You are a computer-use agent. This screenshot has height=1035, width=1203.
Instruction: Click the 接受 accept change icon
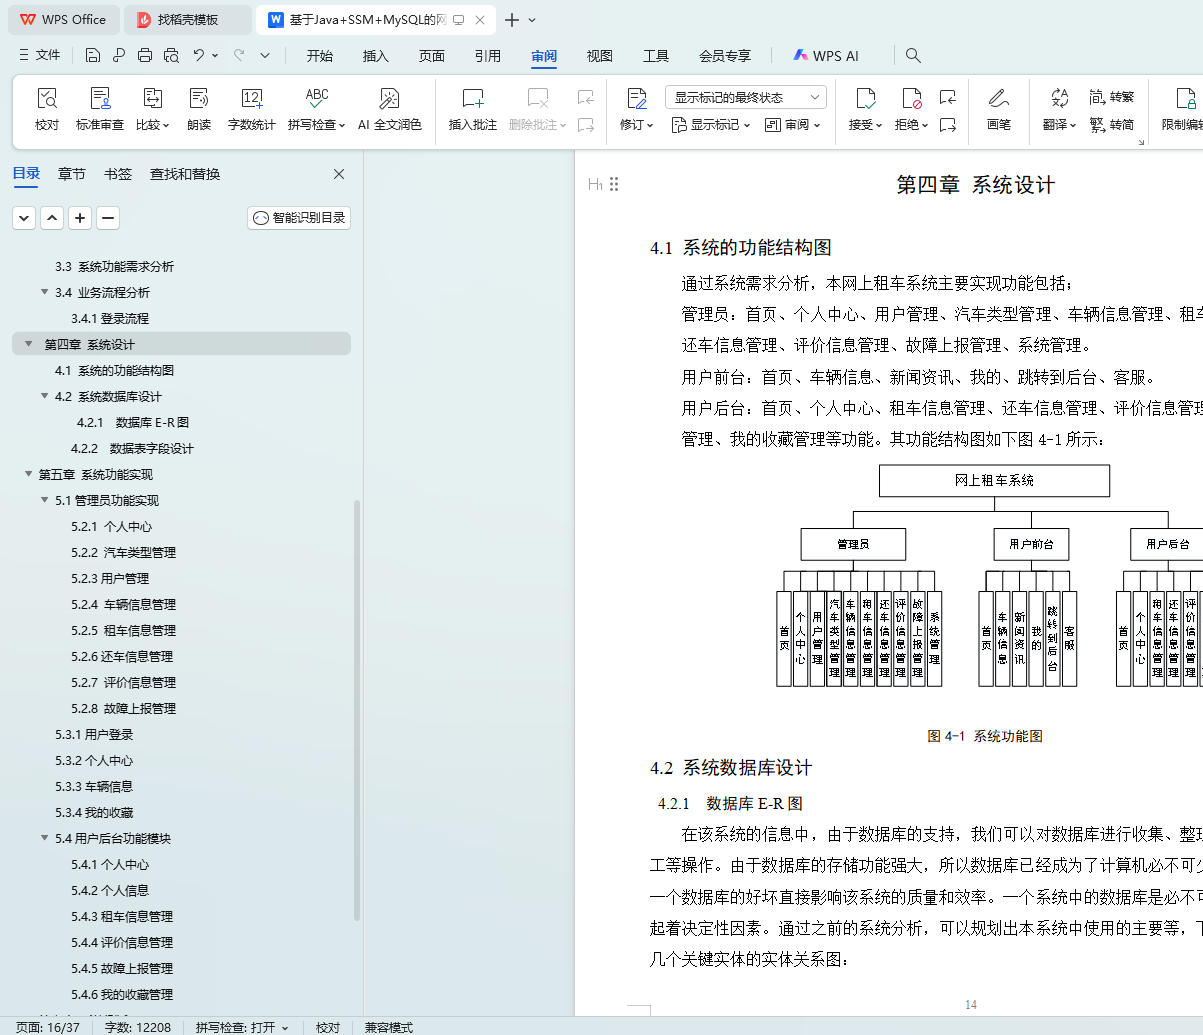866,98
